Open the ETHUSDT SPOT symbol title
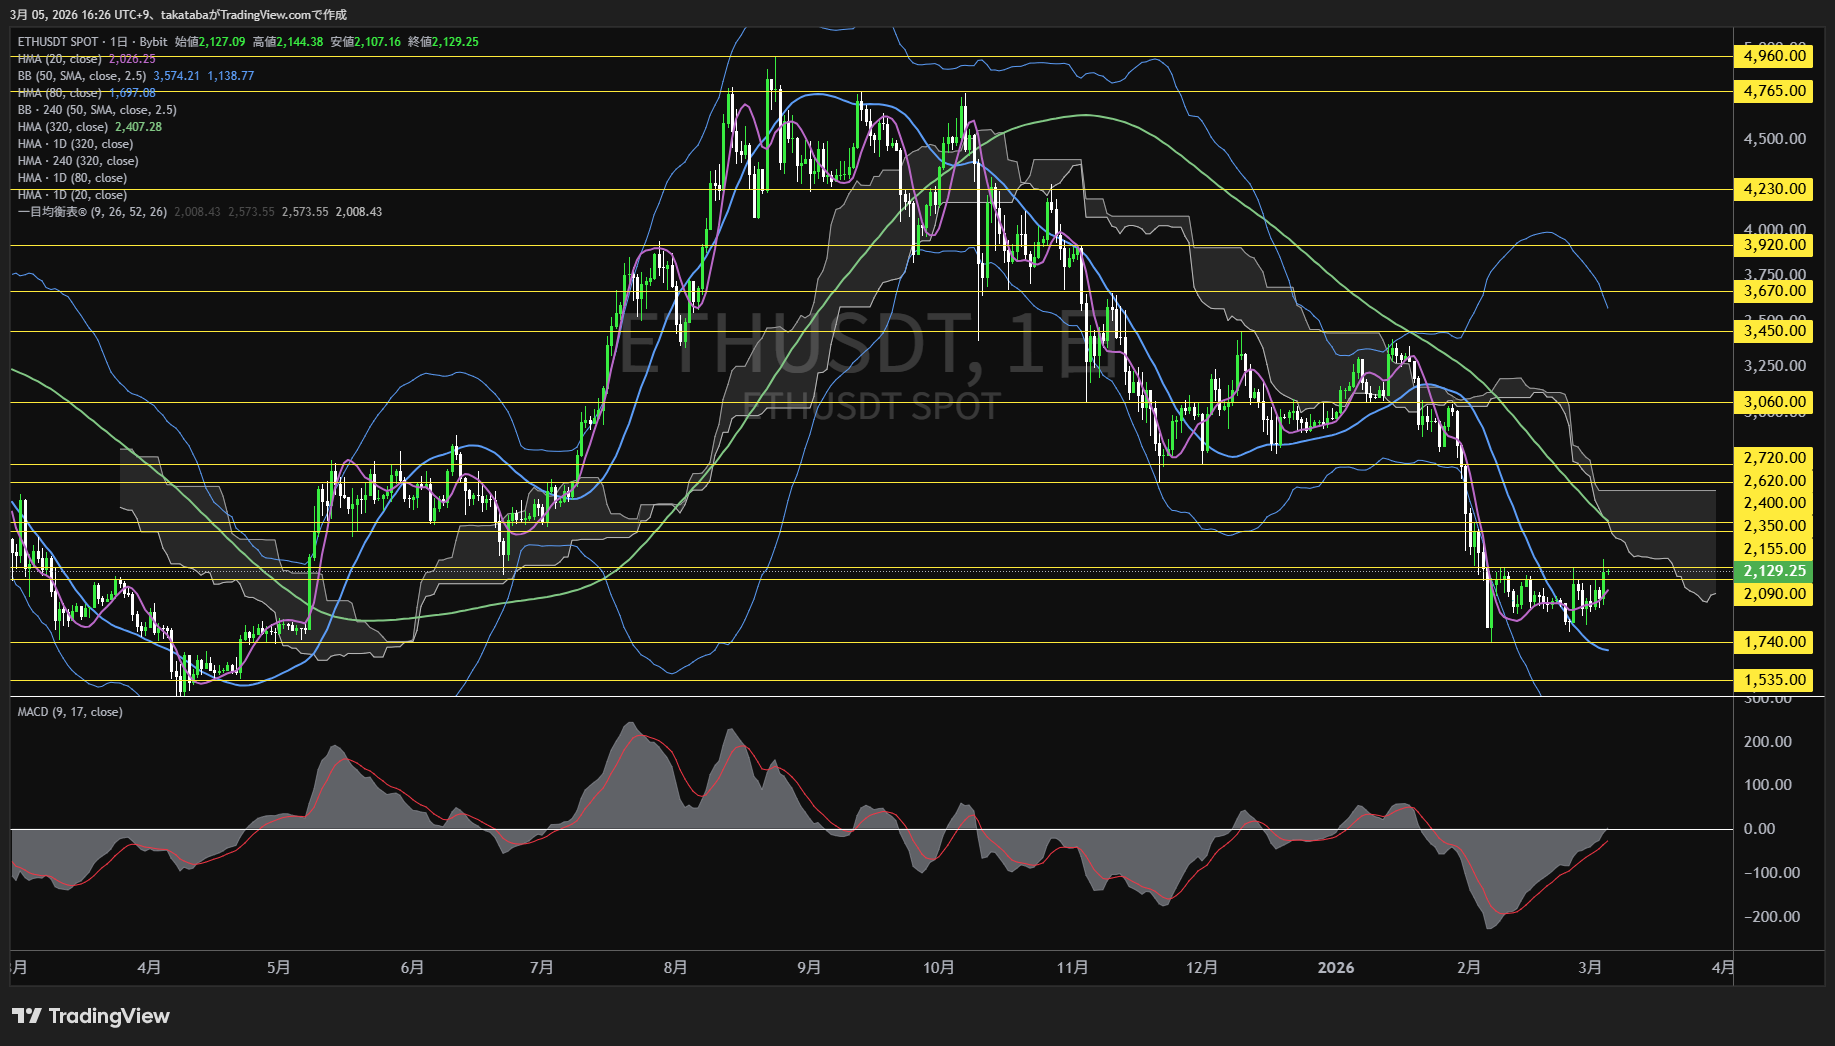Screen dimensions: 1835x1046 (x=58, y=42)
